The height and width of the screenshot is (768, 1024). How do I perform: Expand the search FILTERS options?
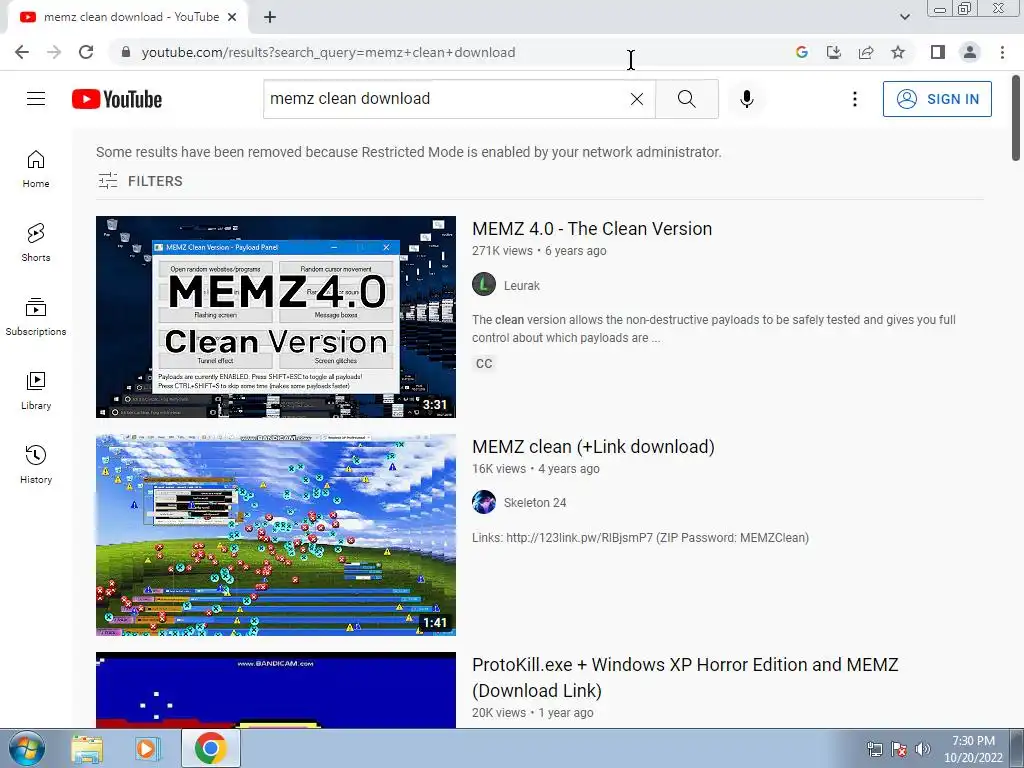[140, 181]
